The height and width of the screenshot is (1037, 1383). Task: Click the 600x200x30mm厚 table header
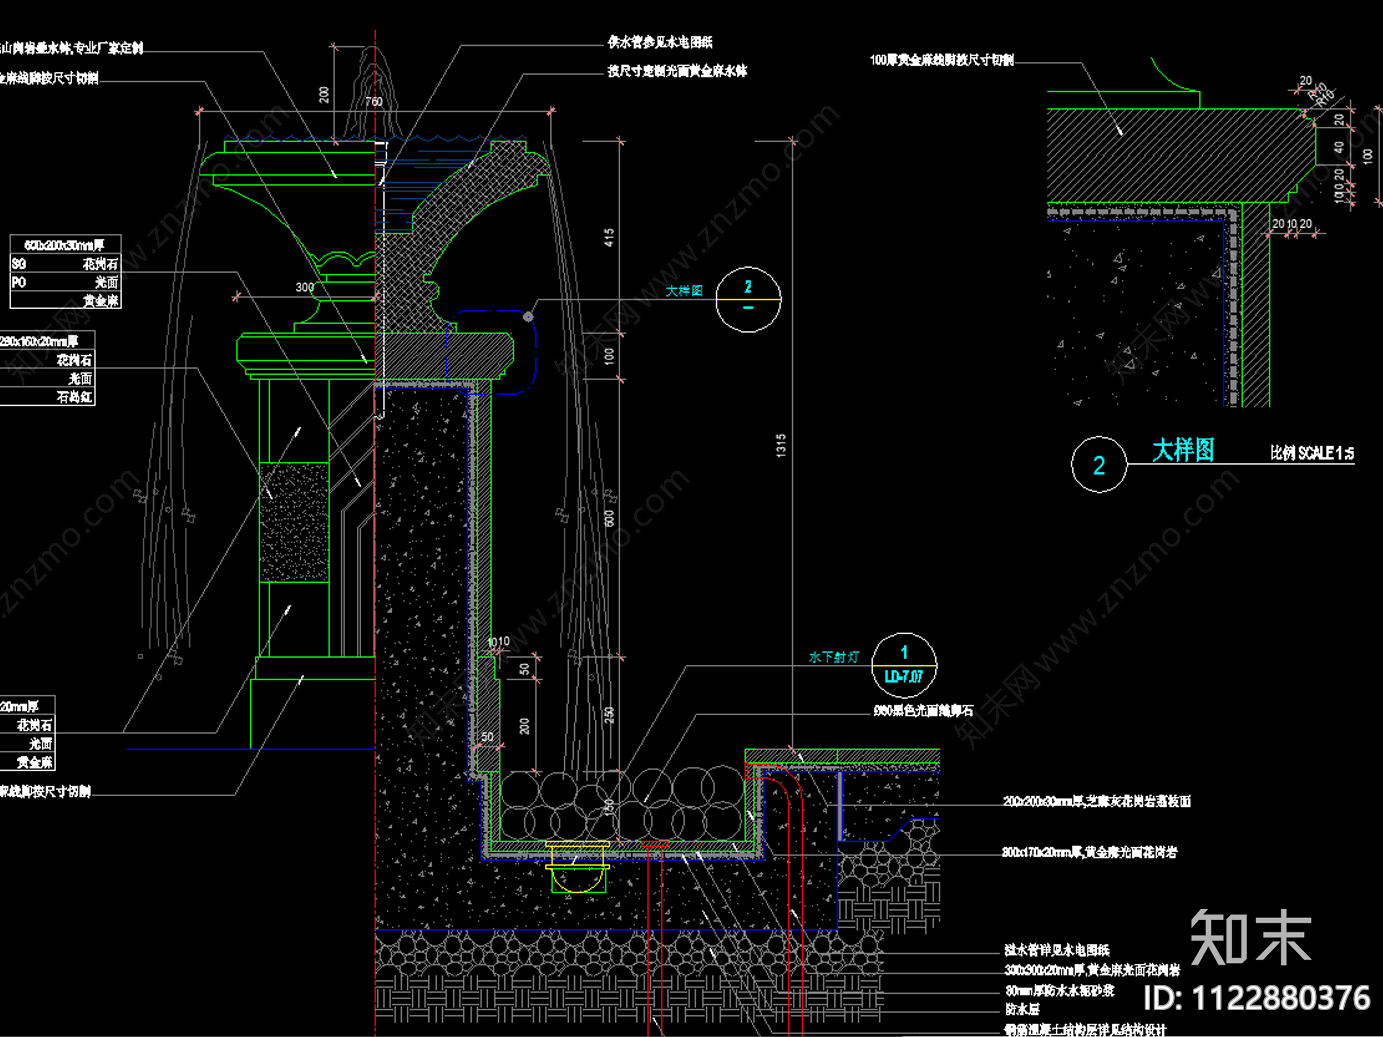pyautogui.click(x=65, y=245)
